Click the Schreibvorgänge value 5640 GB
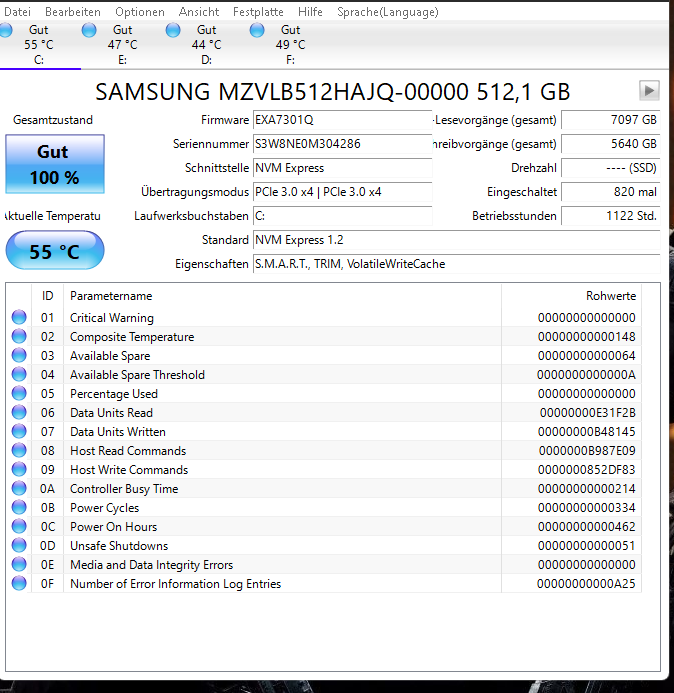 click(611, 144)
